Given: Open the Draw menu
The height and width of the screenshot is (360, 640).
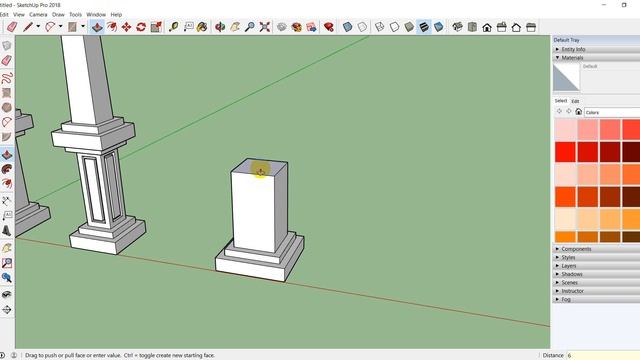Looking at the screenshot, I should [x=58, y=14].
